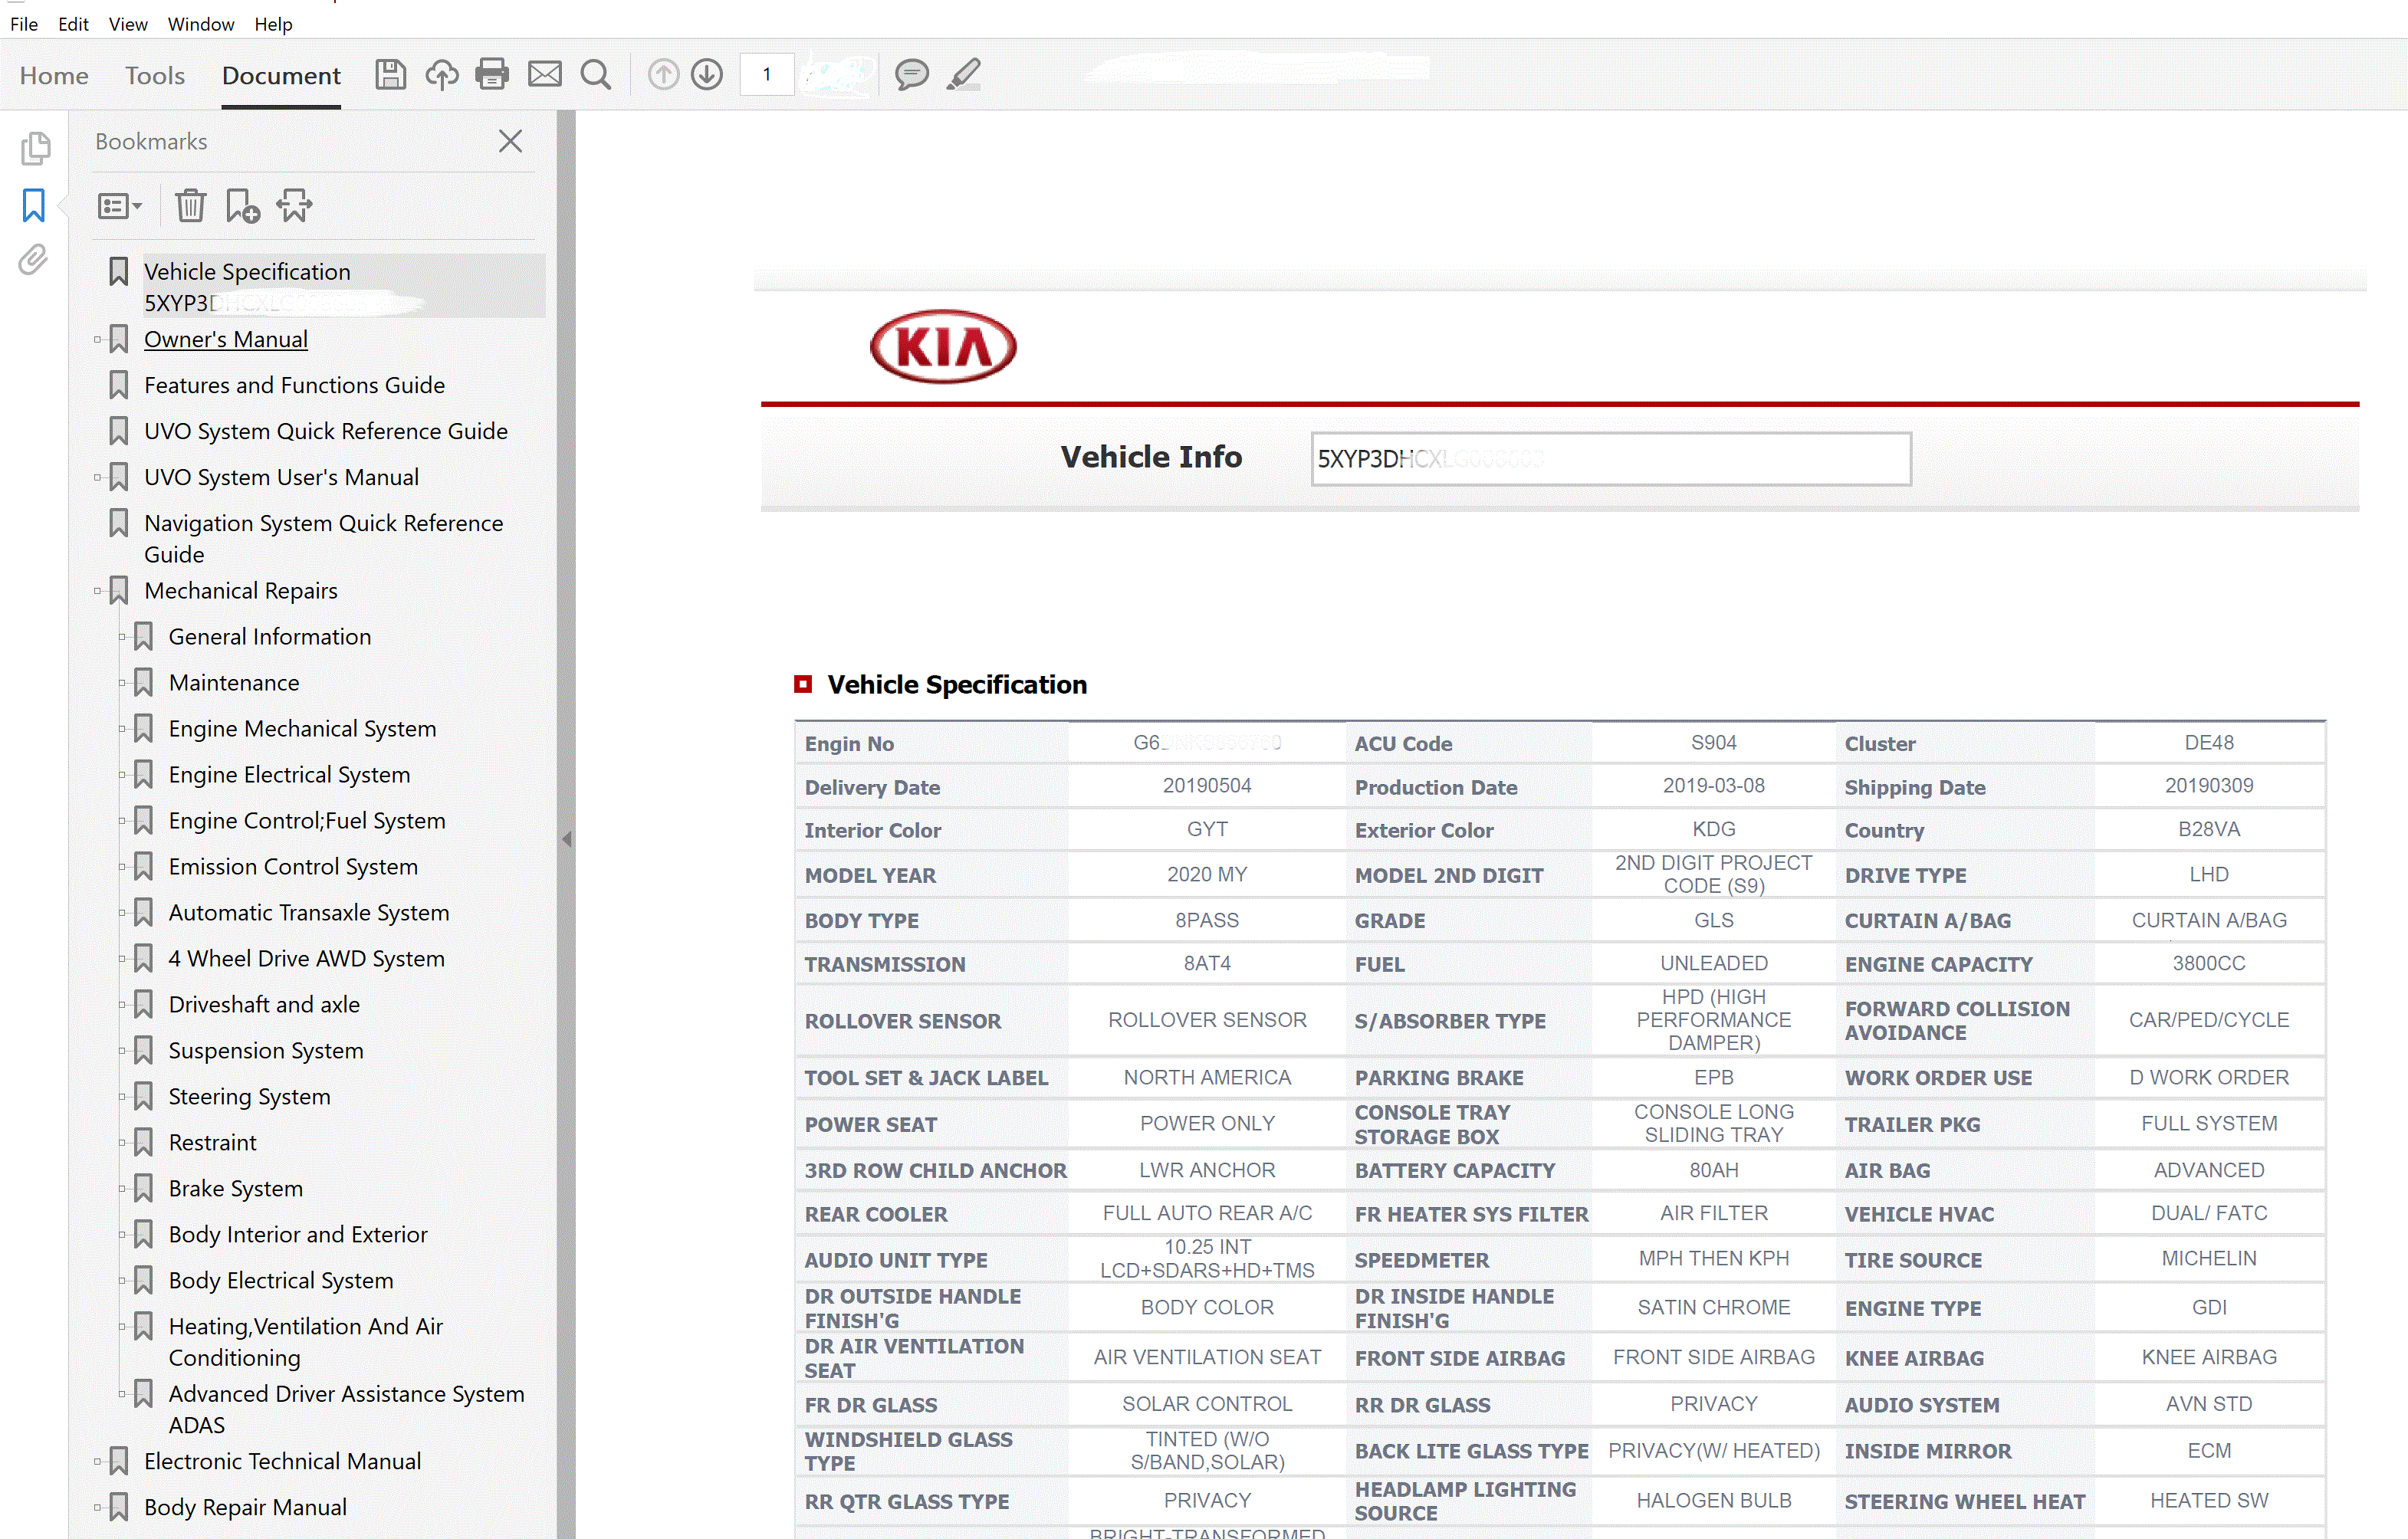This screenshot has width=2408, height=1539.
Task: Select Engine Control;Fuel System bookmark
Action: point(307,822)
